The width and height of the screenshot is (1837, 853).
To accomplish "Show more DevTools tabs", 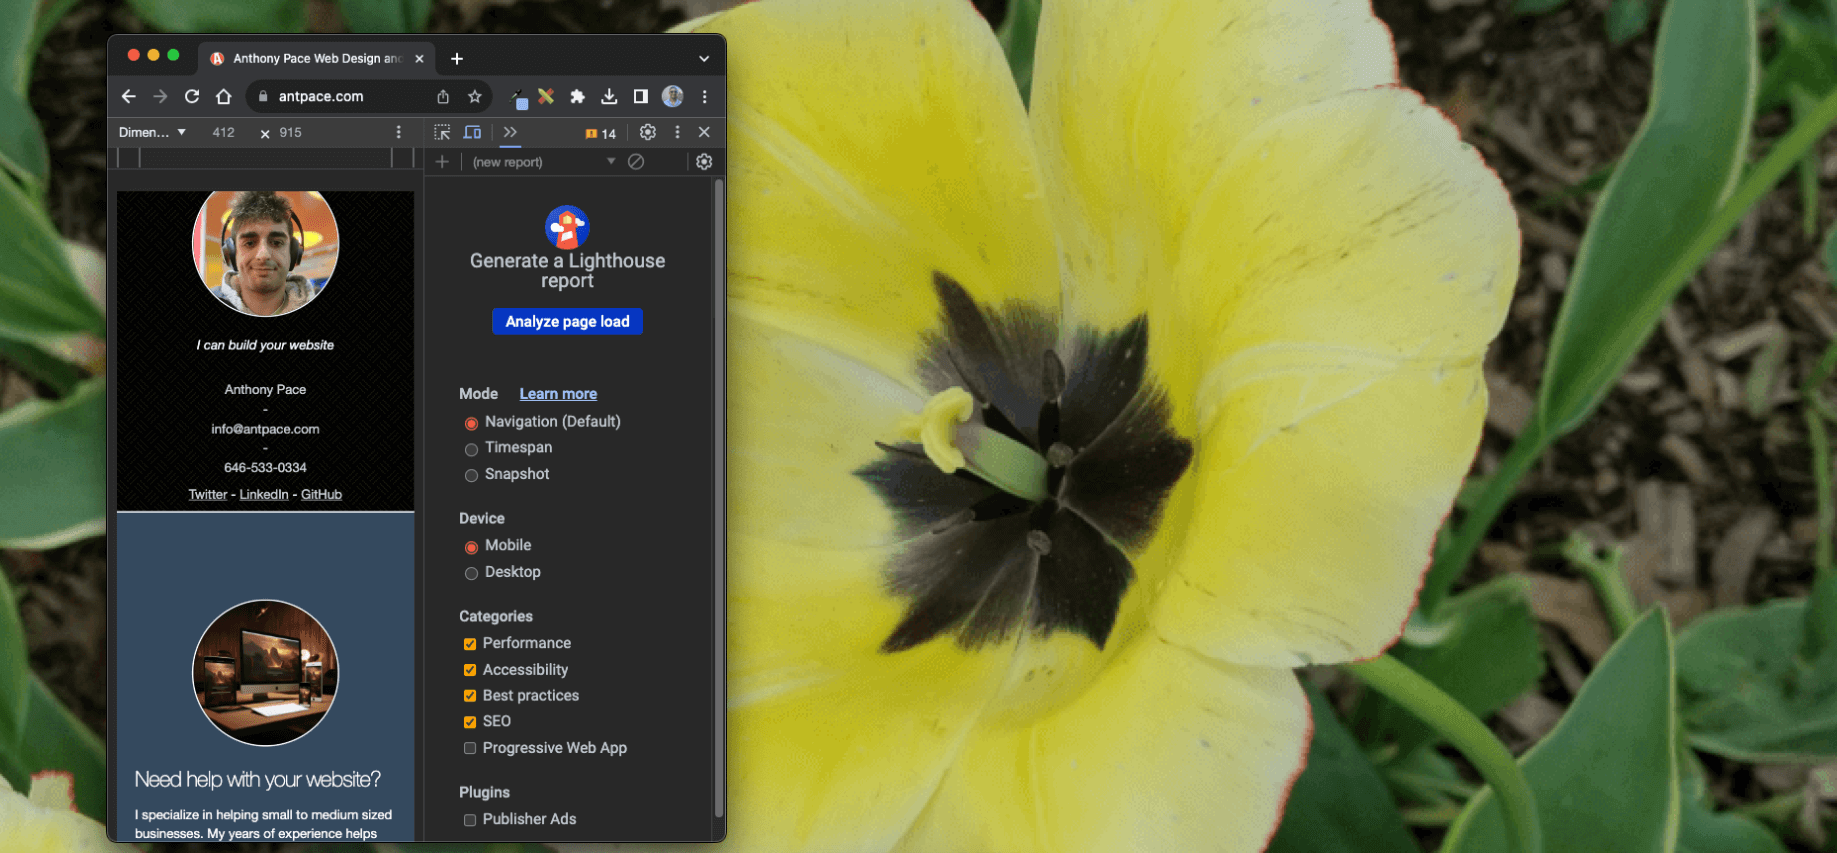I will pos(510,132).
